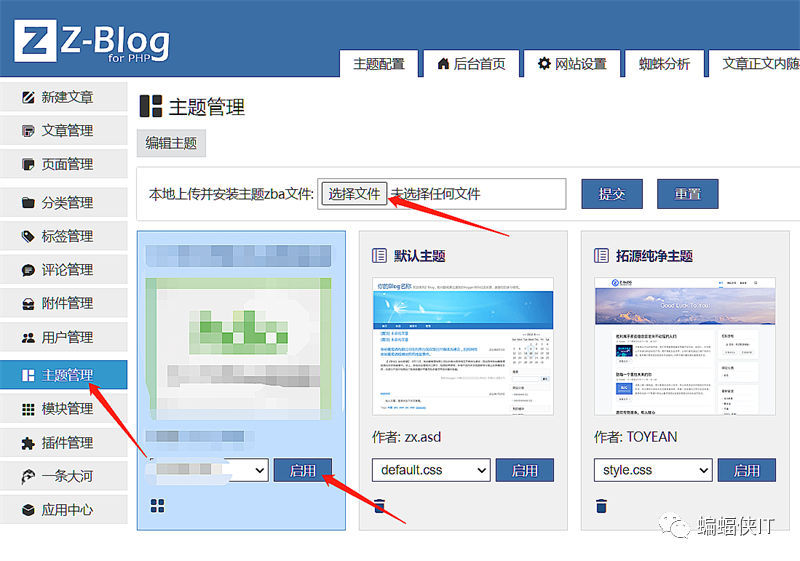Click the 一条大河 icon
Image resolution: width=800 pixels, height=561 pixels.
pyautogui.click(x=28, y=476)
